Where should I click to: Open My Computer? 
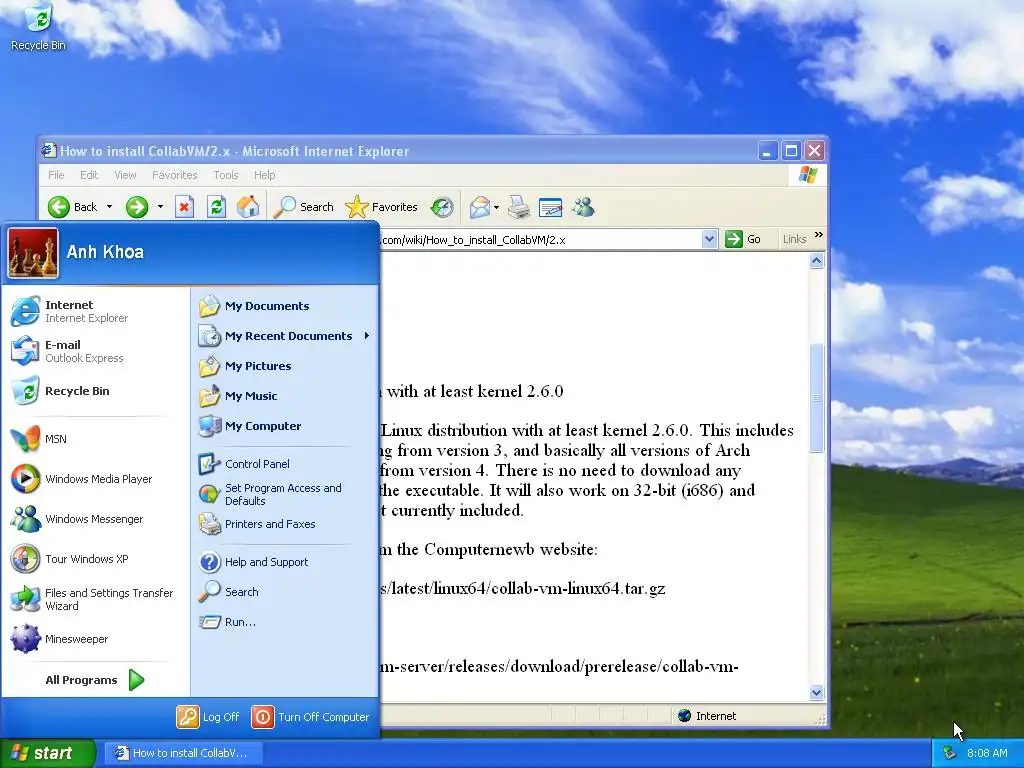pyautogui.click(x=285, y=426)
